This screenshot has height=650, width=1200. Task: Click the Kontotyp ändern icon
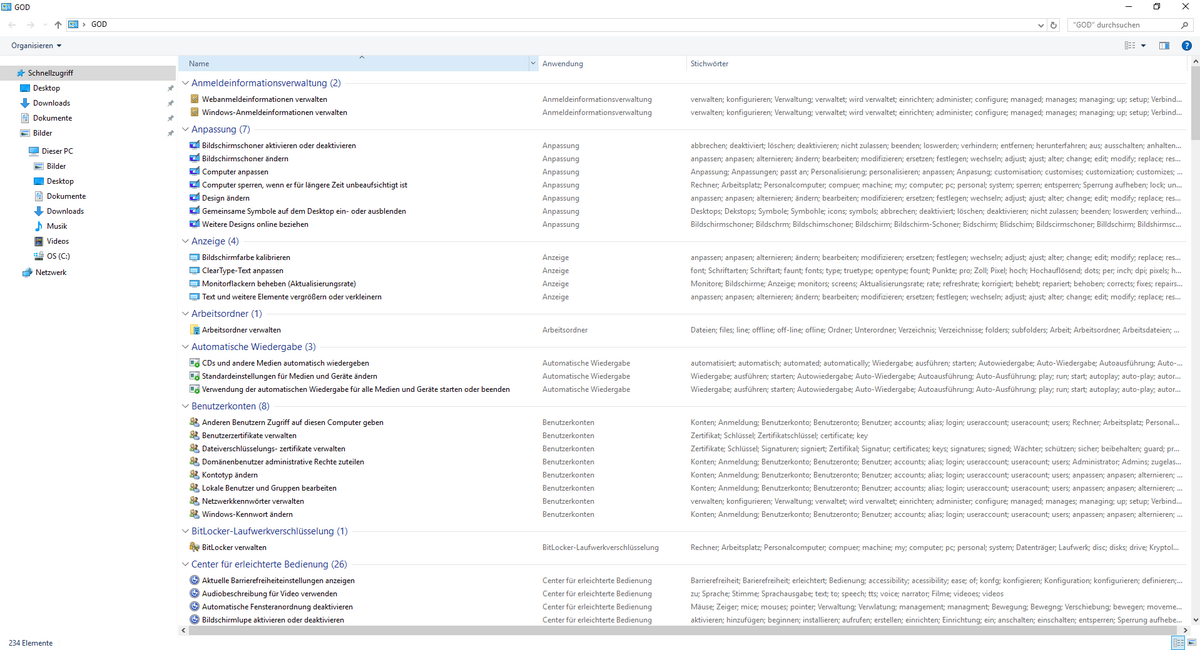194,475
